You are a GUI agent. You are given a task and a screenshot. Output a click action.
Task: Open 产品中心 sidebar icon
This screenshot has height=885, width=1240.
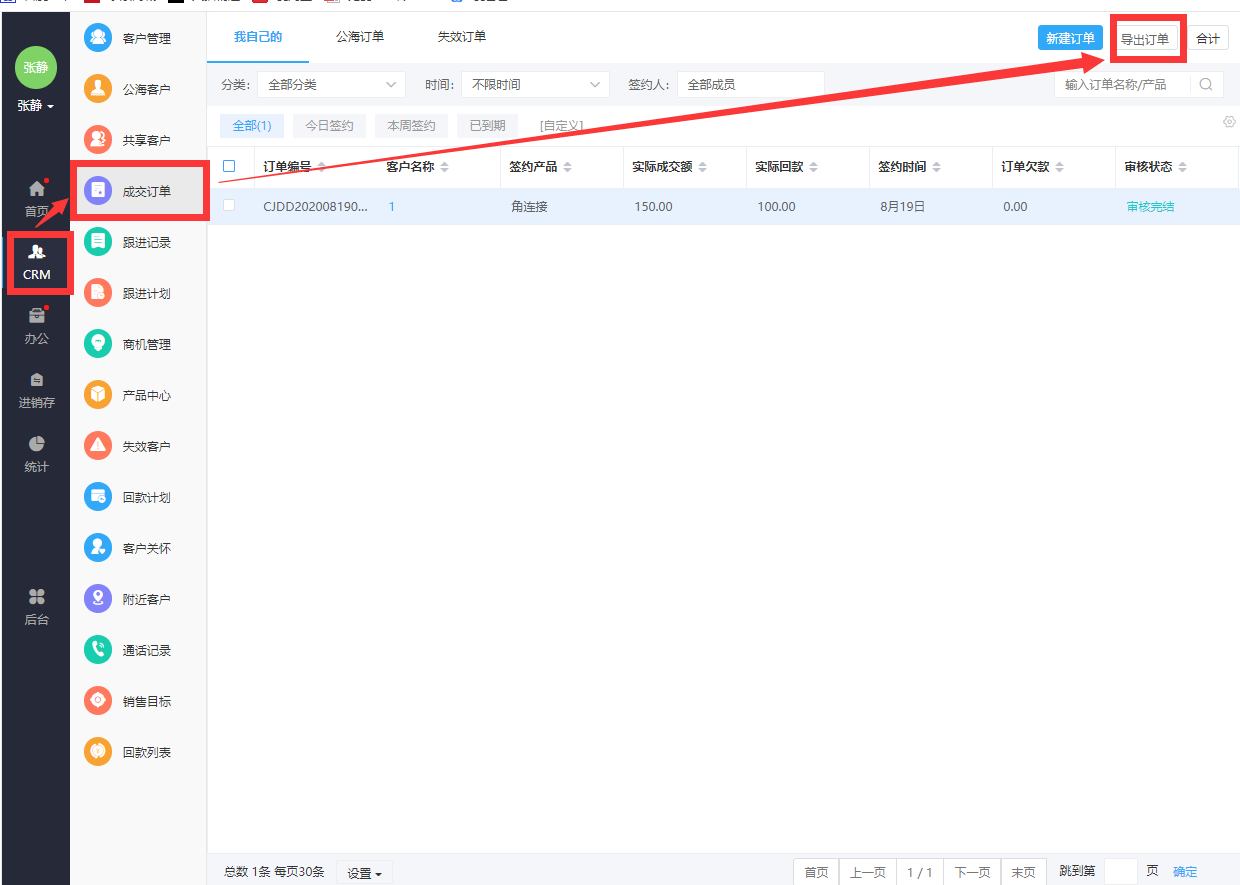[x=98, y=395]
